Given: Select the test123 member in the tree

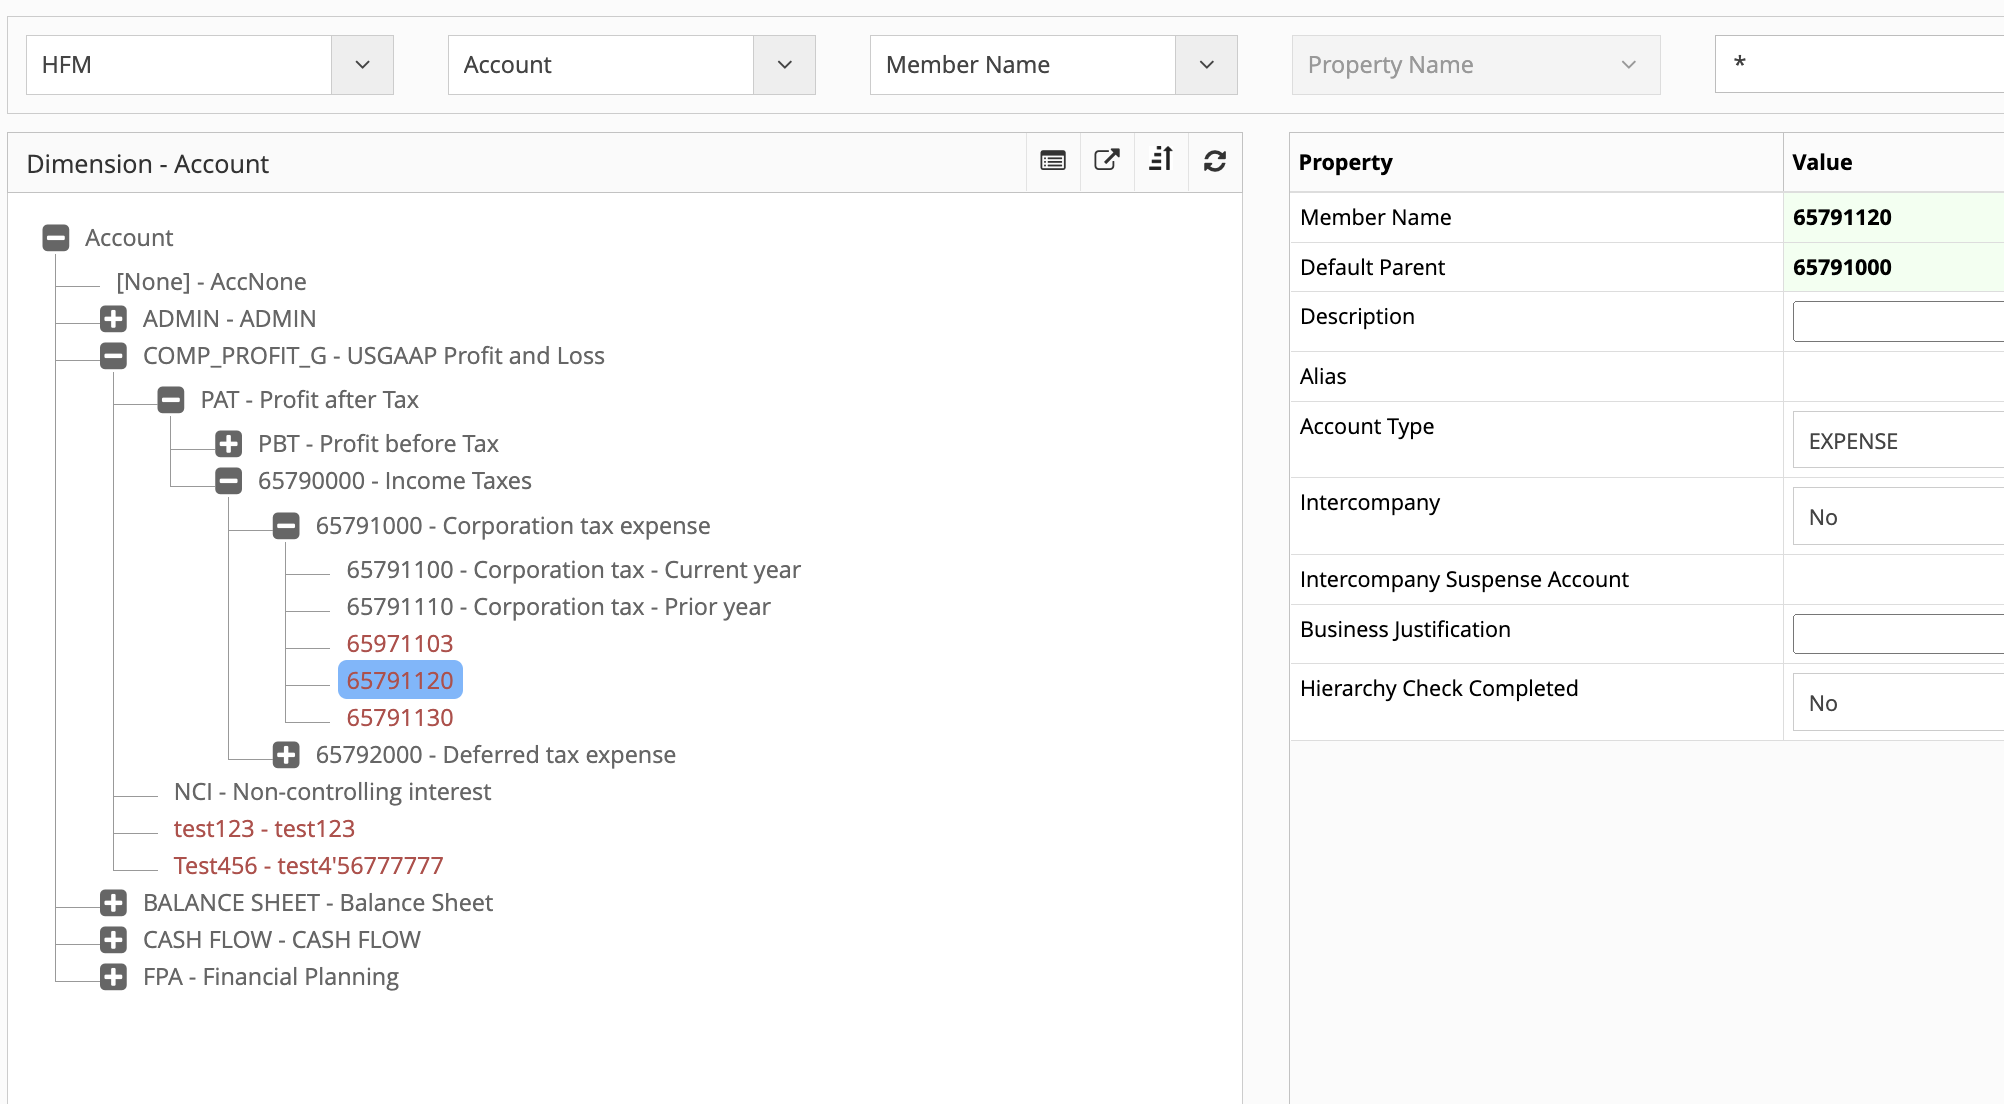Looking at the screenshot, I should [263, 828].
